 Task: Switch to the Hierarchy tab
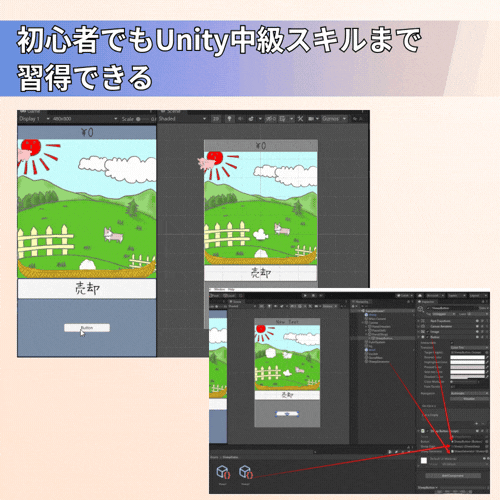[361, 302]
